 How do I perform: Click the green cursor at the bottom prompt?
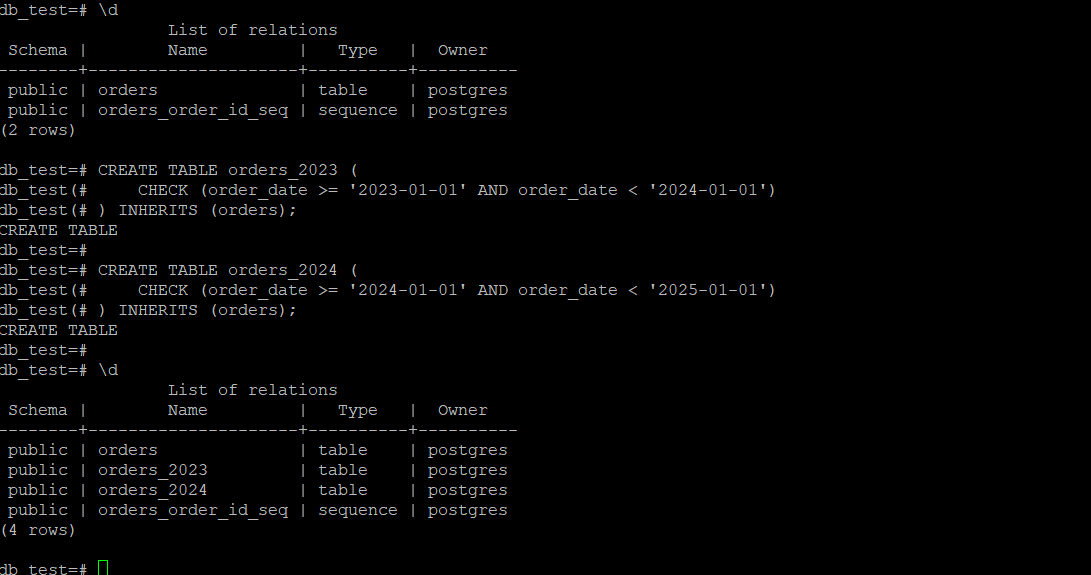pos(103,567)
